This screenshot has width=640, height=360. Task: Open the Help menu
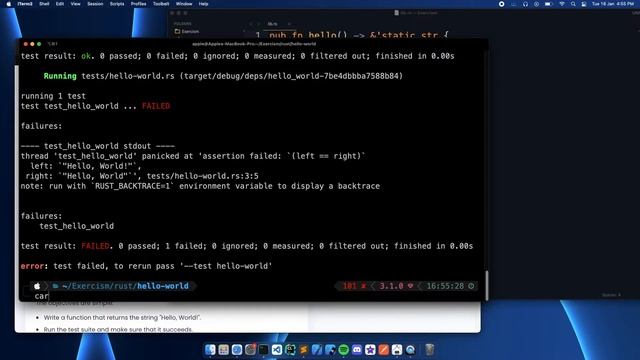[x=203, y=4]
